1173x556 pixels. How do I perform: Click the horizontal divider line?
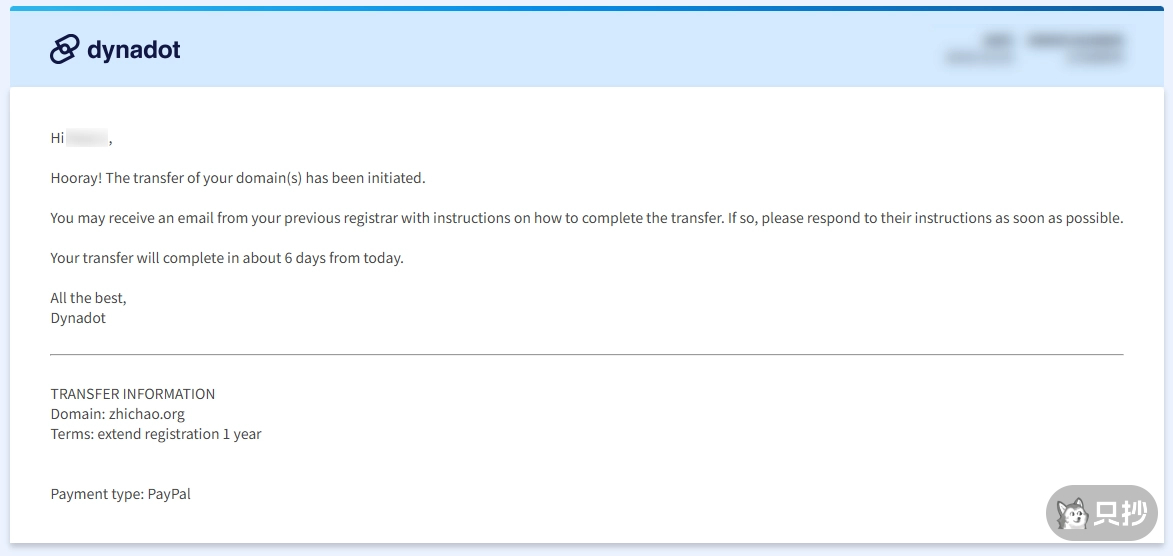pyautogui.click(x=586, y=354)
